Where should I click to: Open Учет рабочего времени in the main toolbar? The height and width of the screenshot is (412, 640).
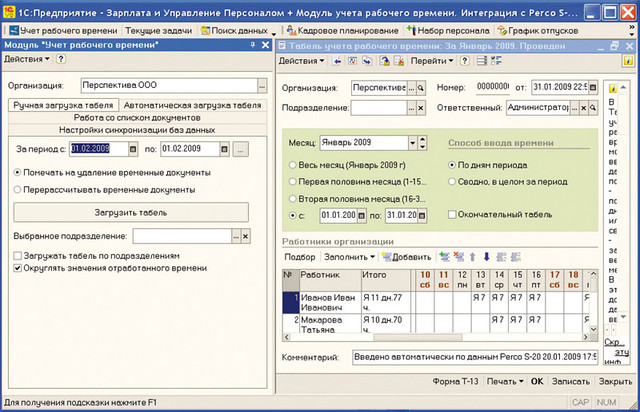[63, 31]
